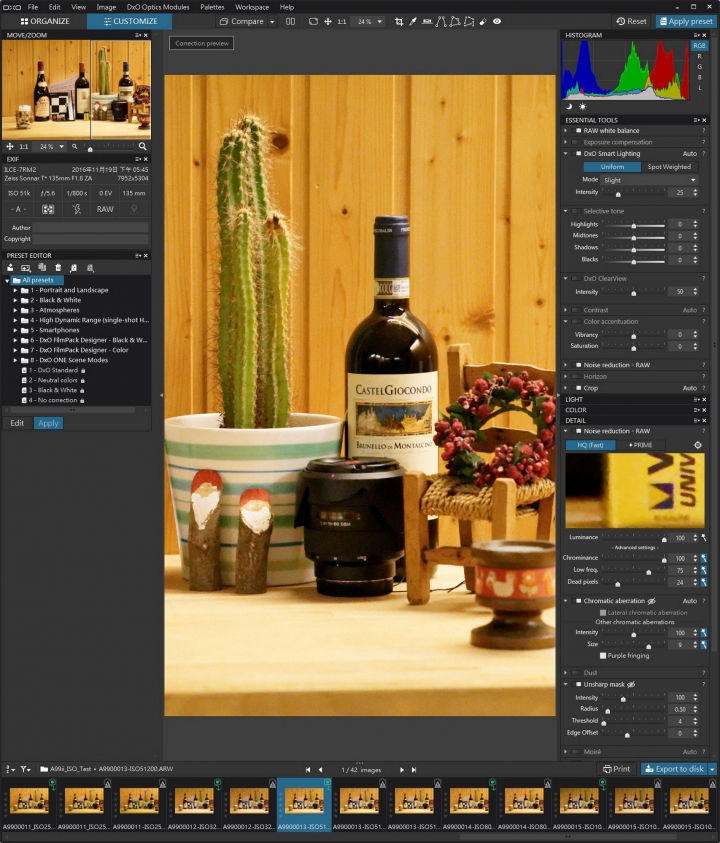720x843 pixels.
Task: Open the Compare dropdown arrow
Action: click(x=272, y=22)
